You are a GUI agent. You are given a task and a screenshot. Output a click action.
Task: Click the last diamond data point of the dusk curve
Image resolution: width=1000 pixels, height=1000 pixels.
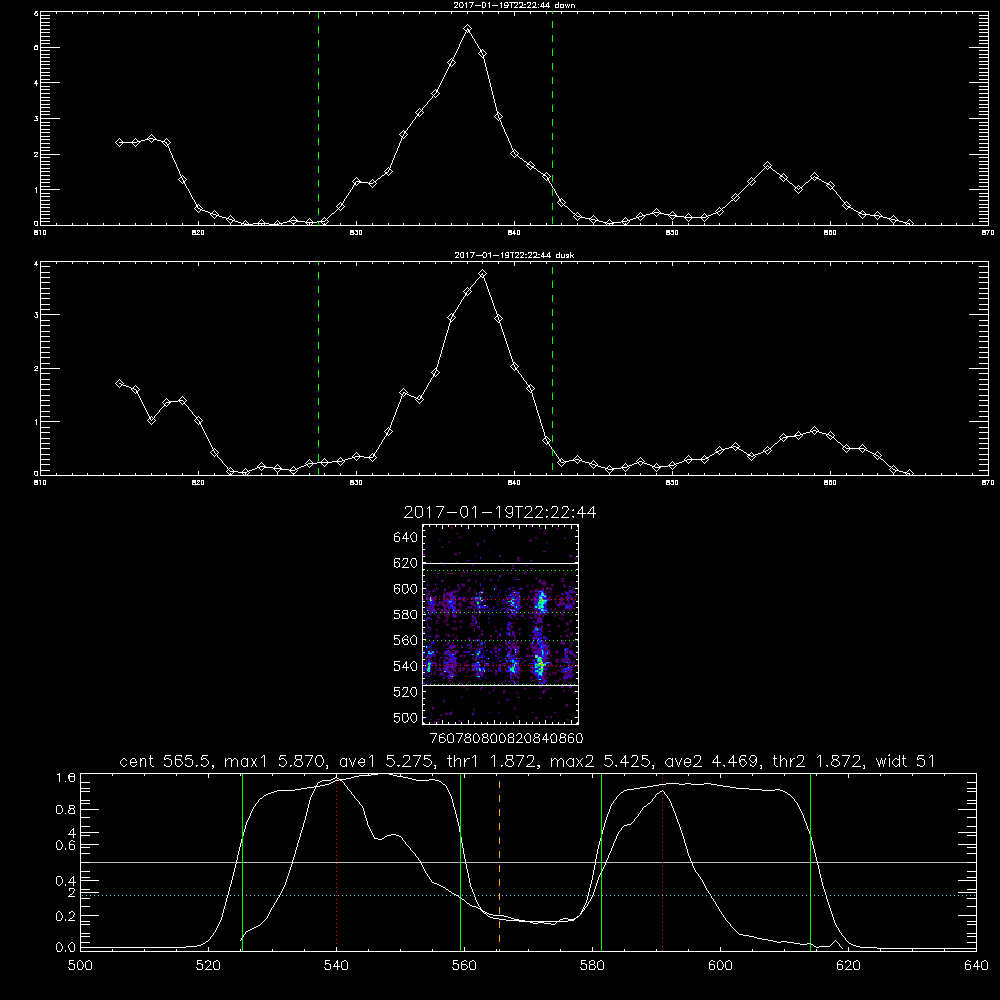(909, 473)
